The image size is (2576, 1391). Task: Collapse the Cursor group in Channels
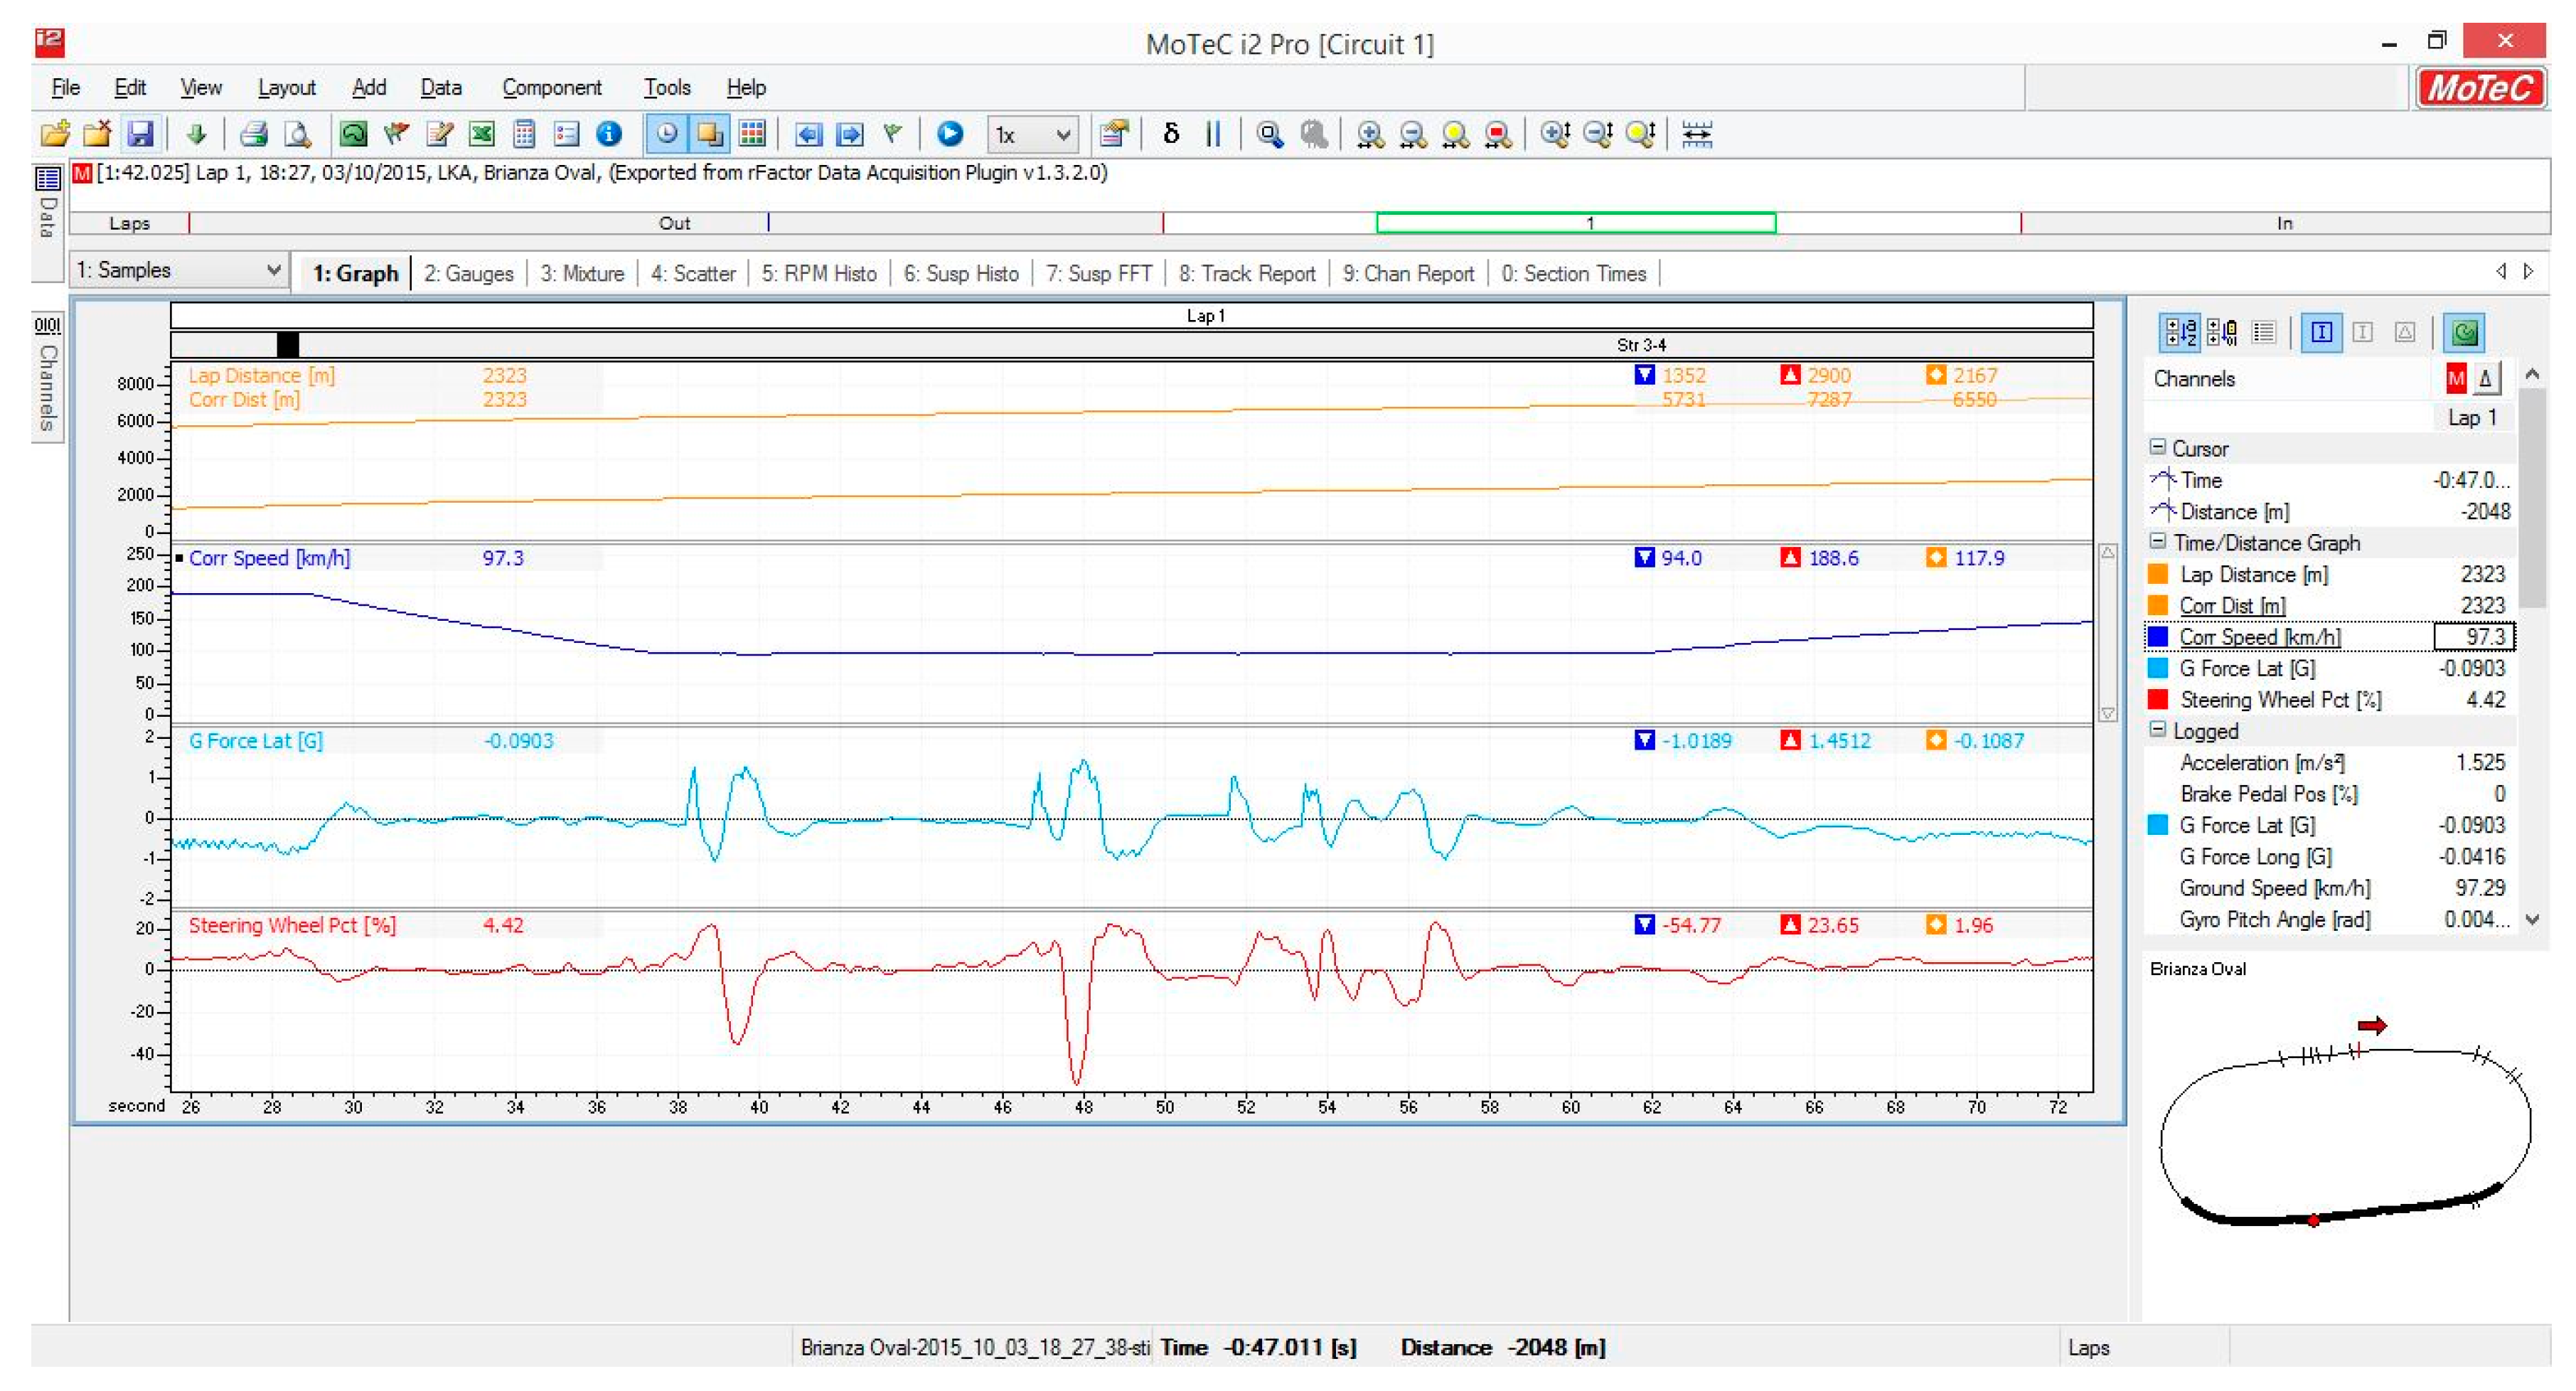(x=2157, y=447)
